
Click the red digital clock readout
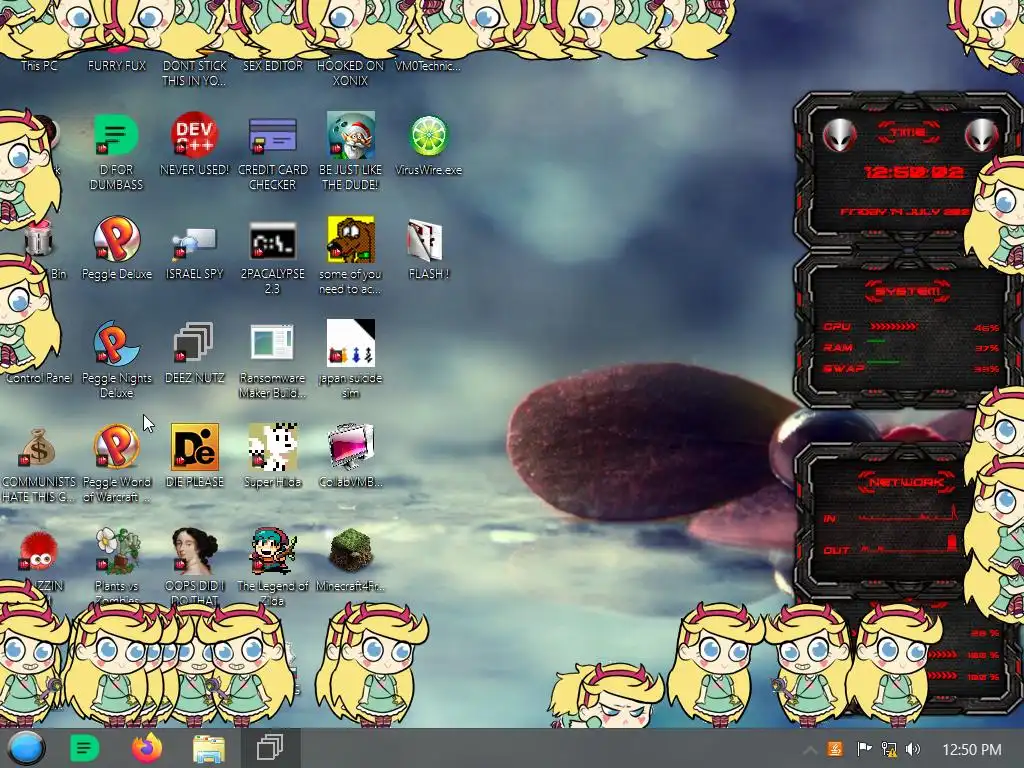[x=914, y=172]
